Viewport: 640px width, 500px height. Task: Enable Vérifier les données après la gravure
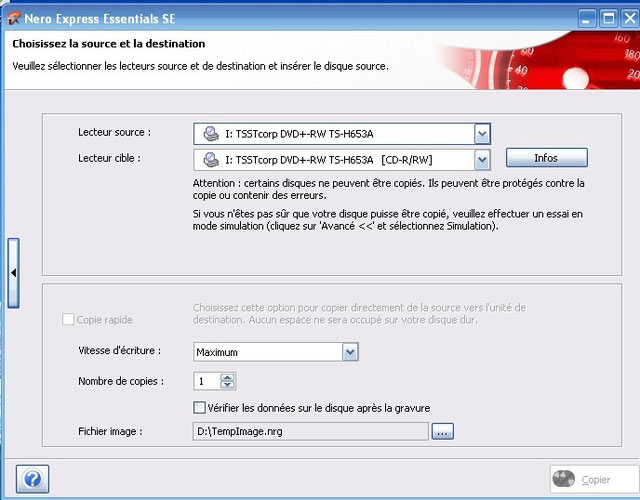coord(199,407)
